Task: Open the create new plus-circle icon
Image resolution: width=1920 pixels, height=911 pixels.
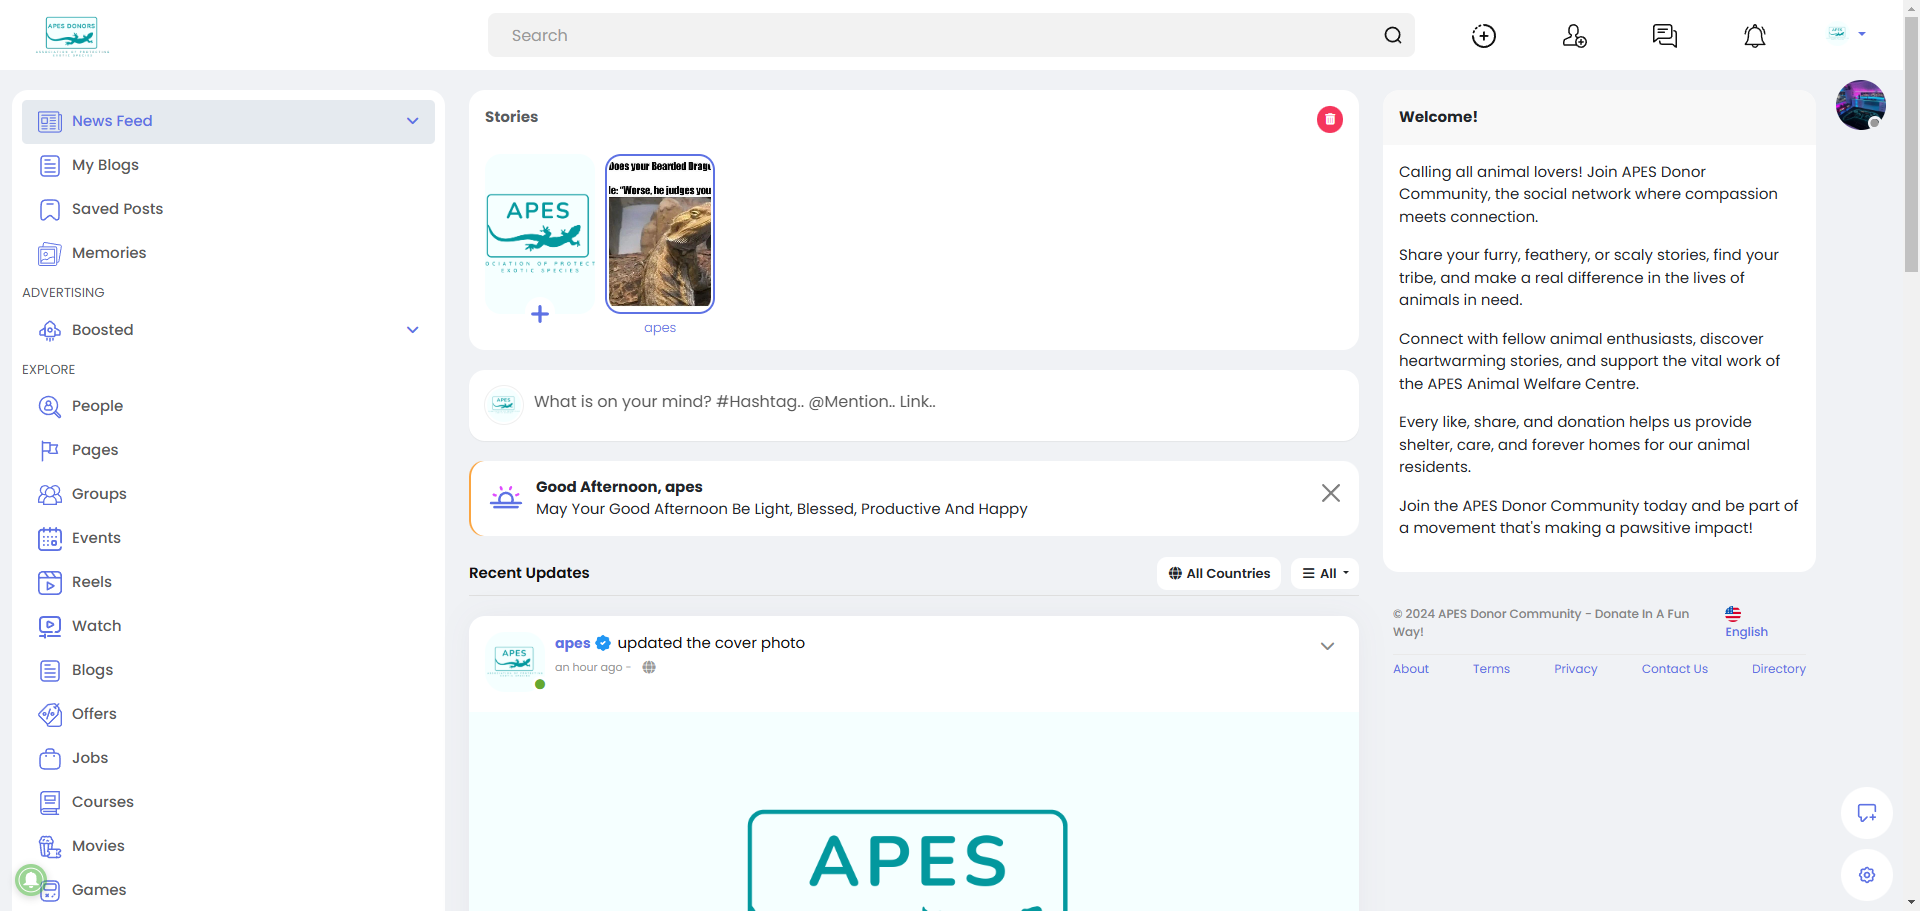Action: [1484, 36]
